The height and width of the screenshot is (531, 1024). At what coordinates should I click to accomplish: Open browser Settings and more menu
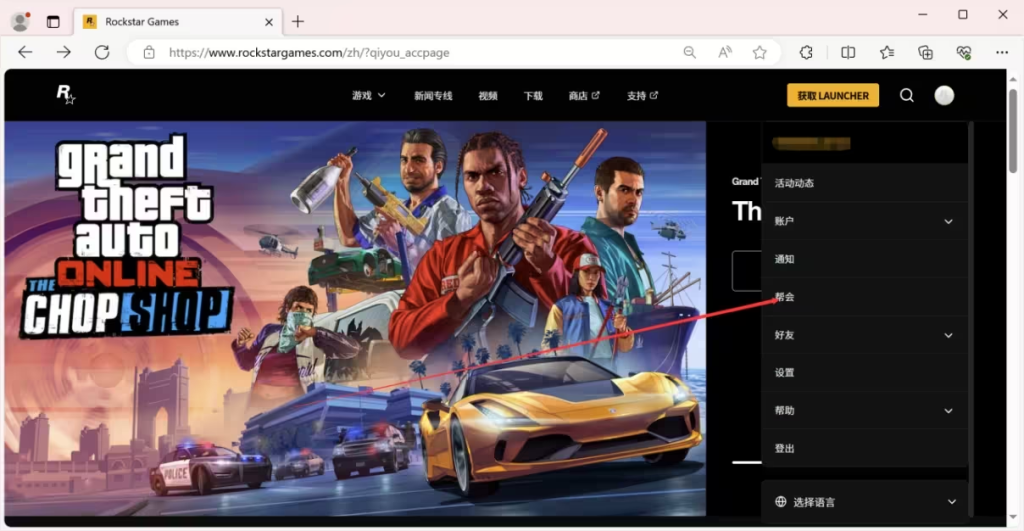pos(1002,52)
